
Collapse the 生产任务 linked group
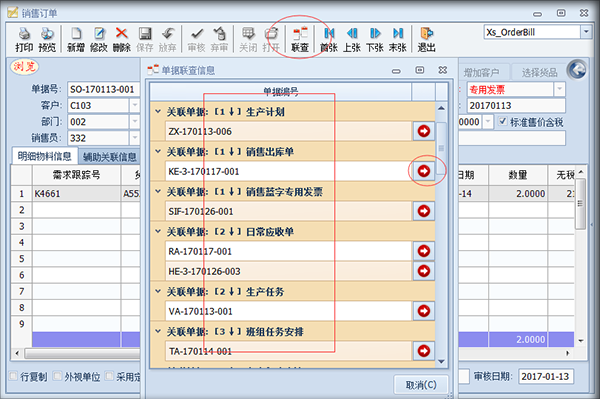tap(158, 292)
